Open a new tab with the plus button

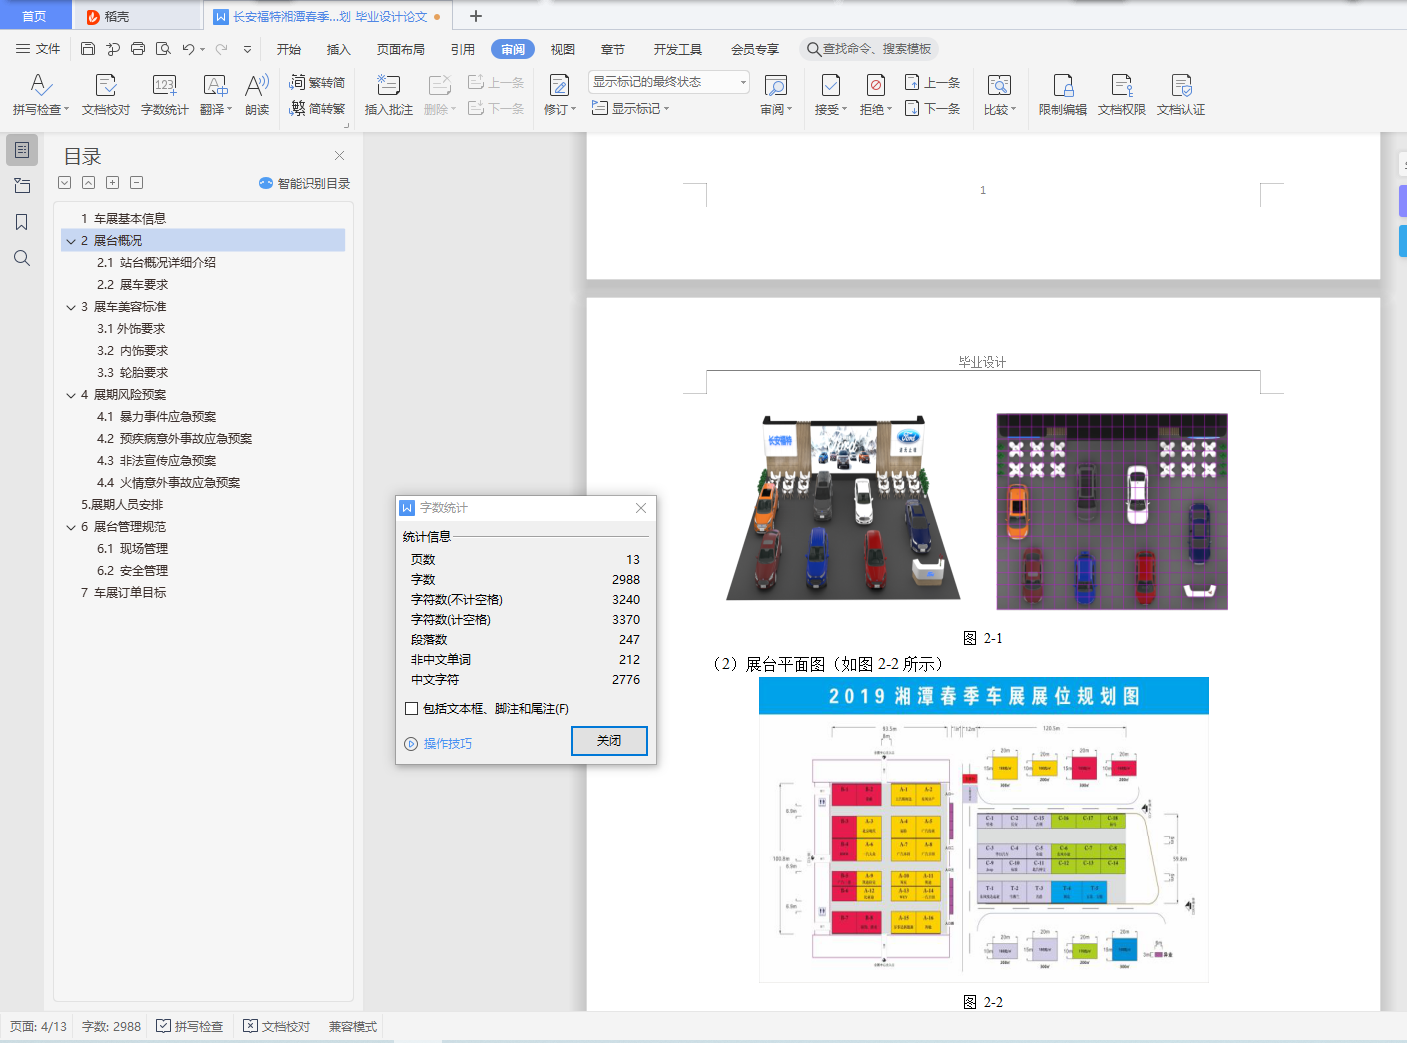click(476, 16)
